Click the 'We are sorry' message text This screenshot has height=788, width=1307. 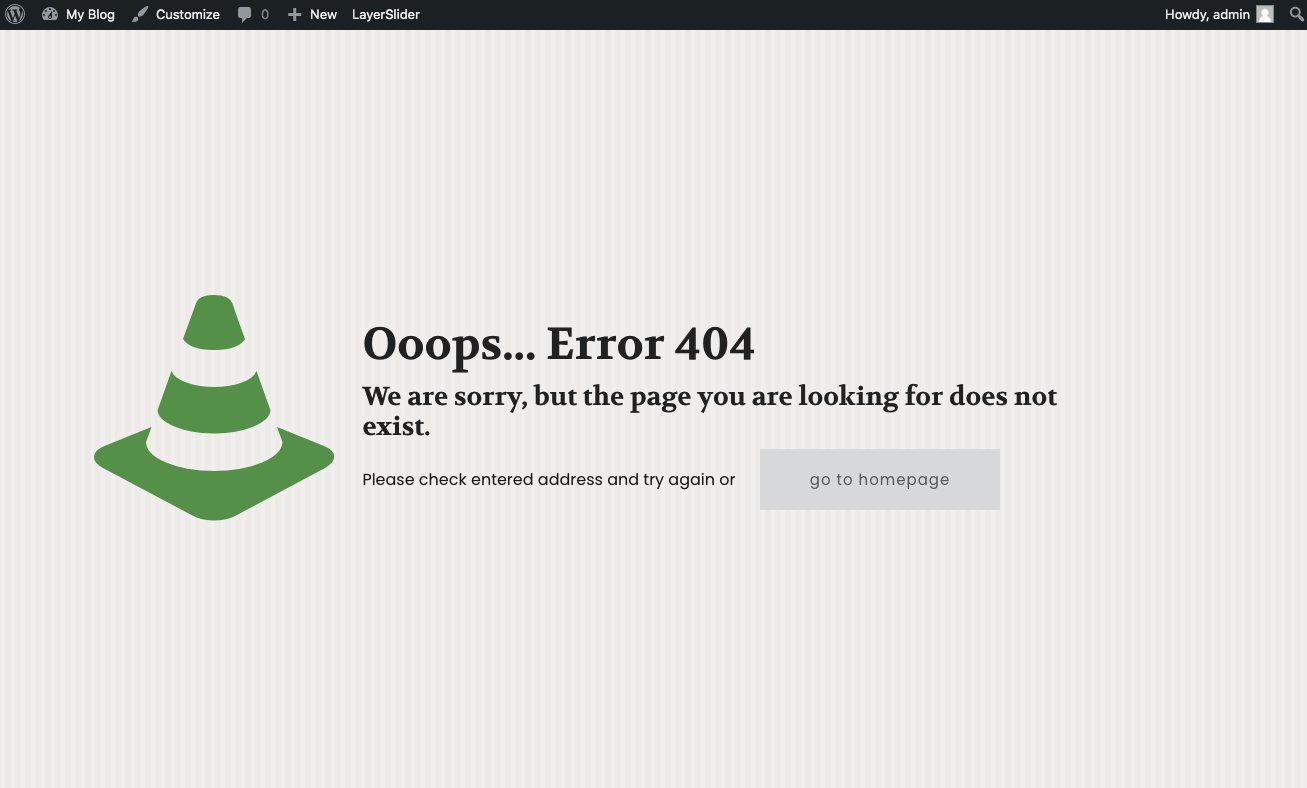709,410
